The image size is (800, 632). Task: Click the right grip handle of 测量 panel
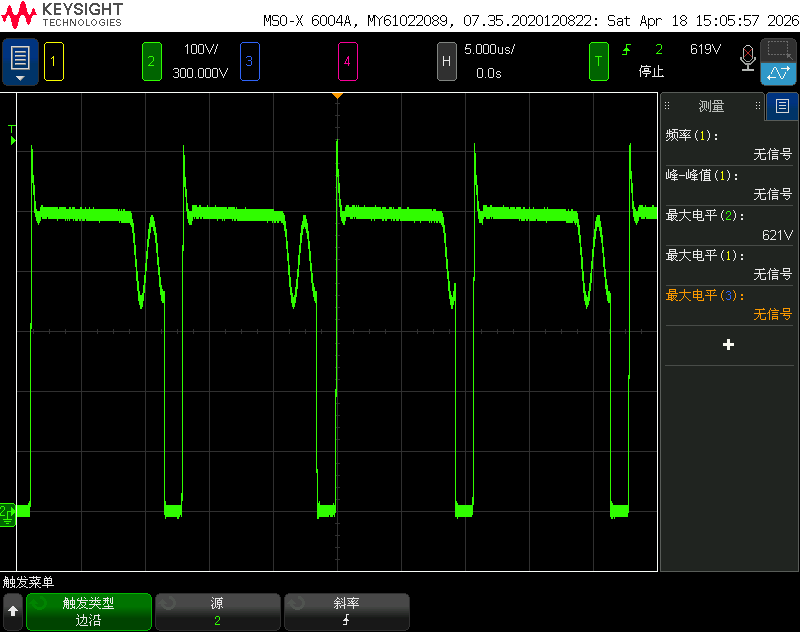[758, 106]
